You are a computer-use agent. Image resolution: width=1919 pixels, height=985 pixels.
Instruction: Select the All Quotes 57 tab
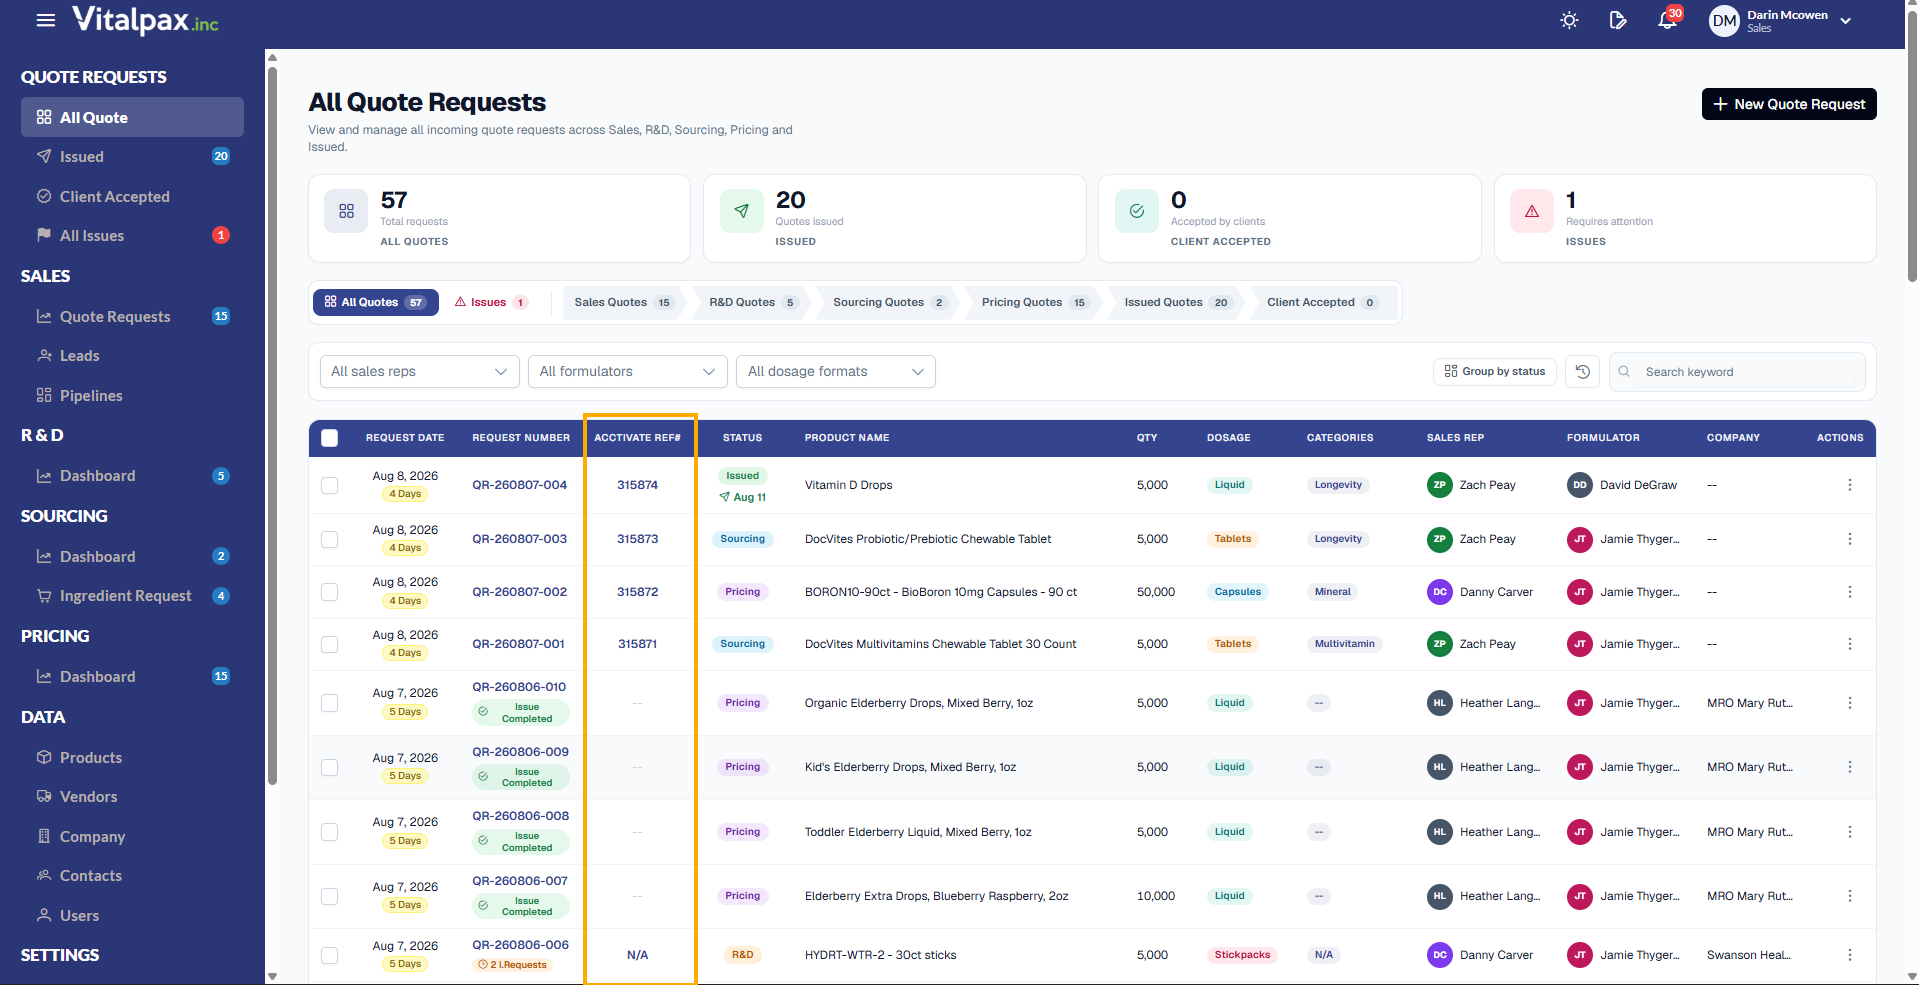pyautogui.click(x=376, y=302)
